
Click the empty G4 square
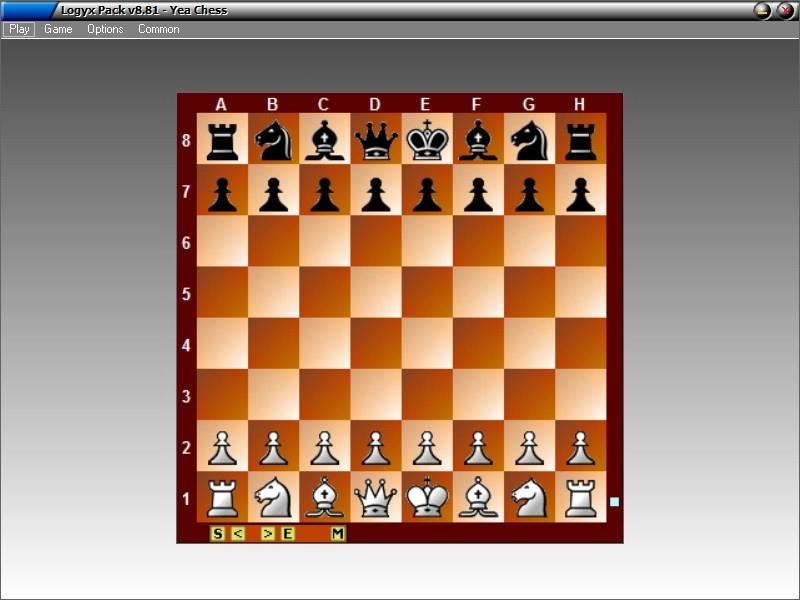click(530, 343)
